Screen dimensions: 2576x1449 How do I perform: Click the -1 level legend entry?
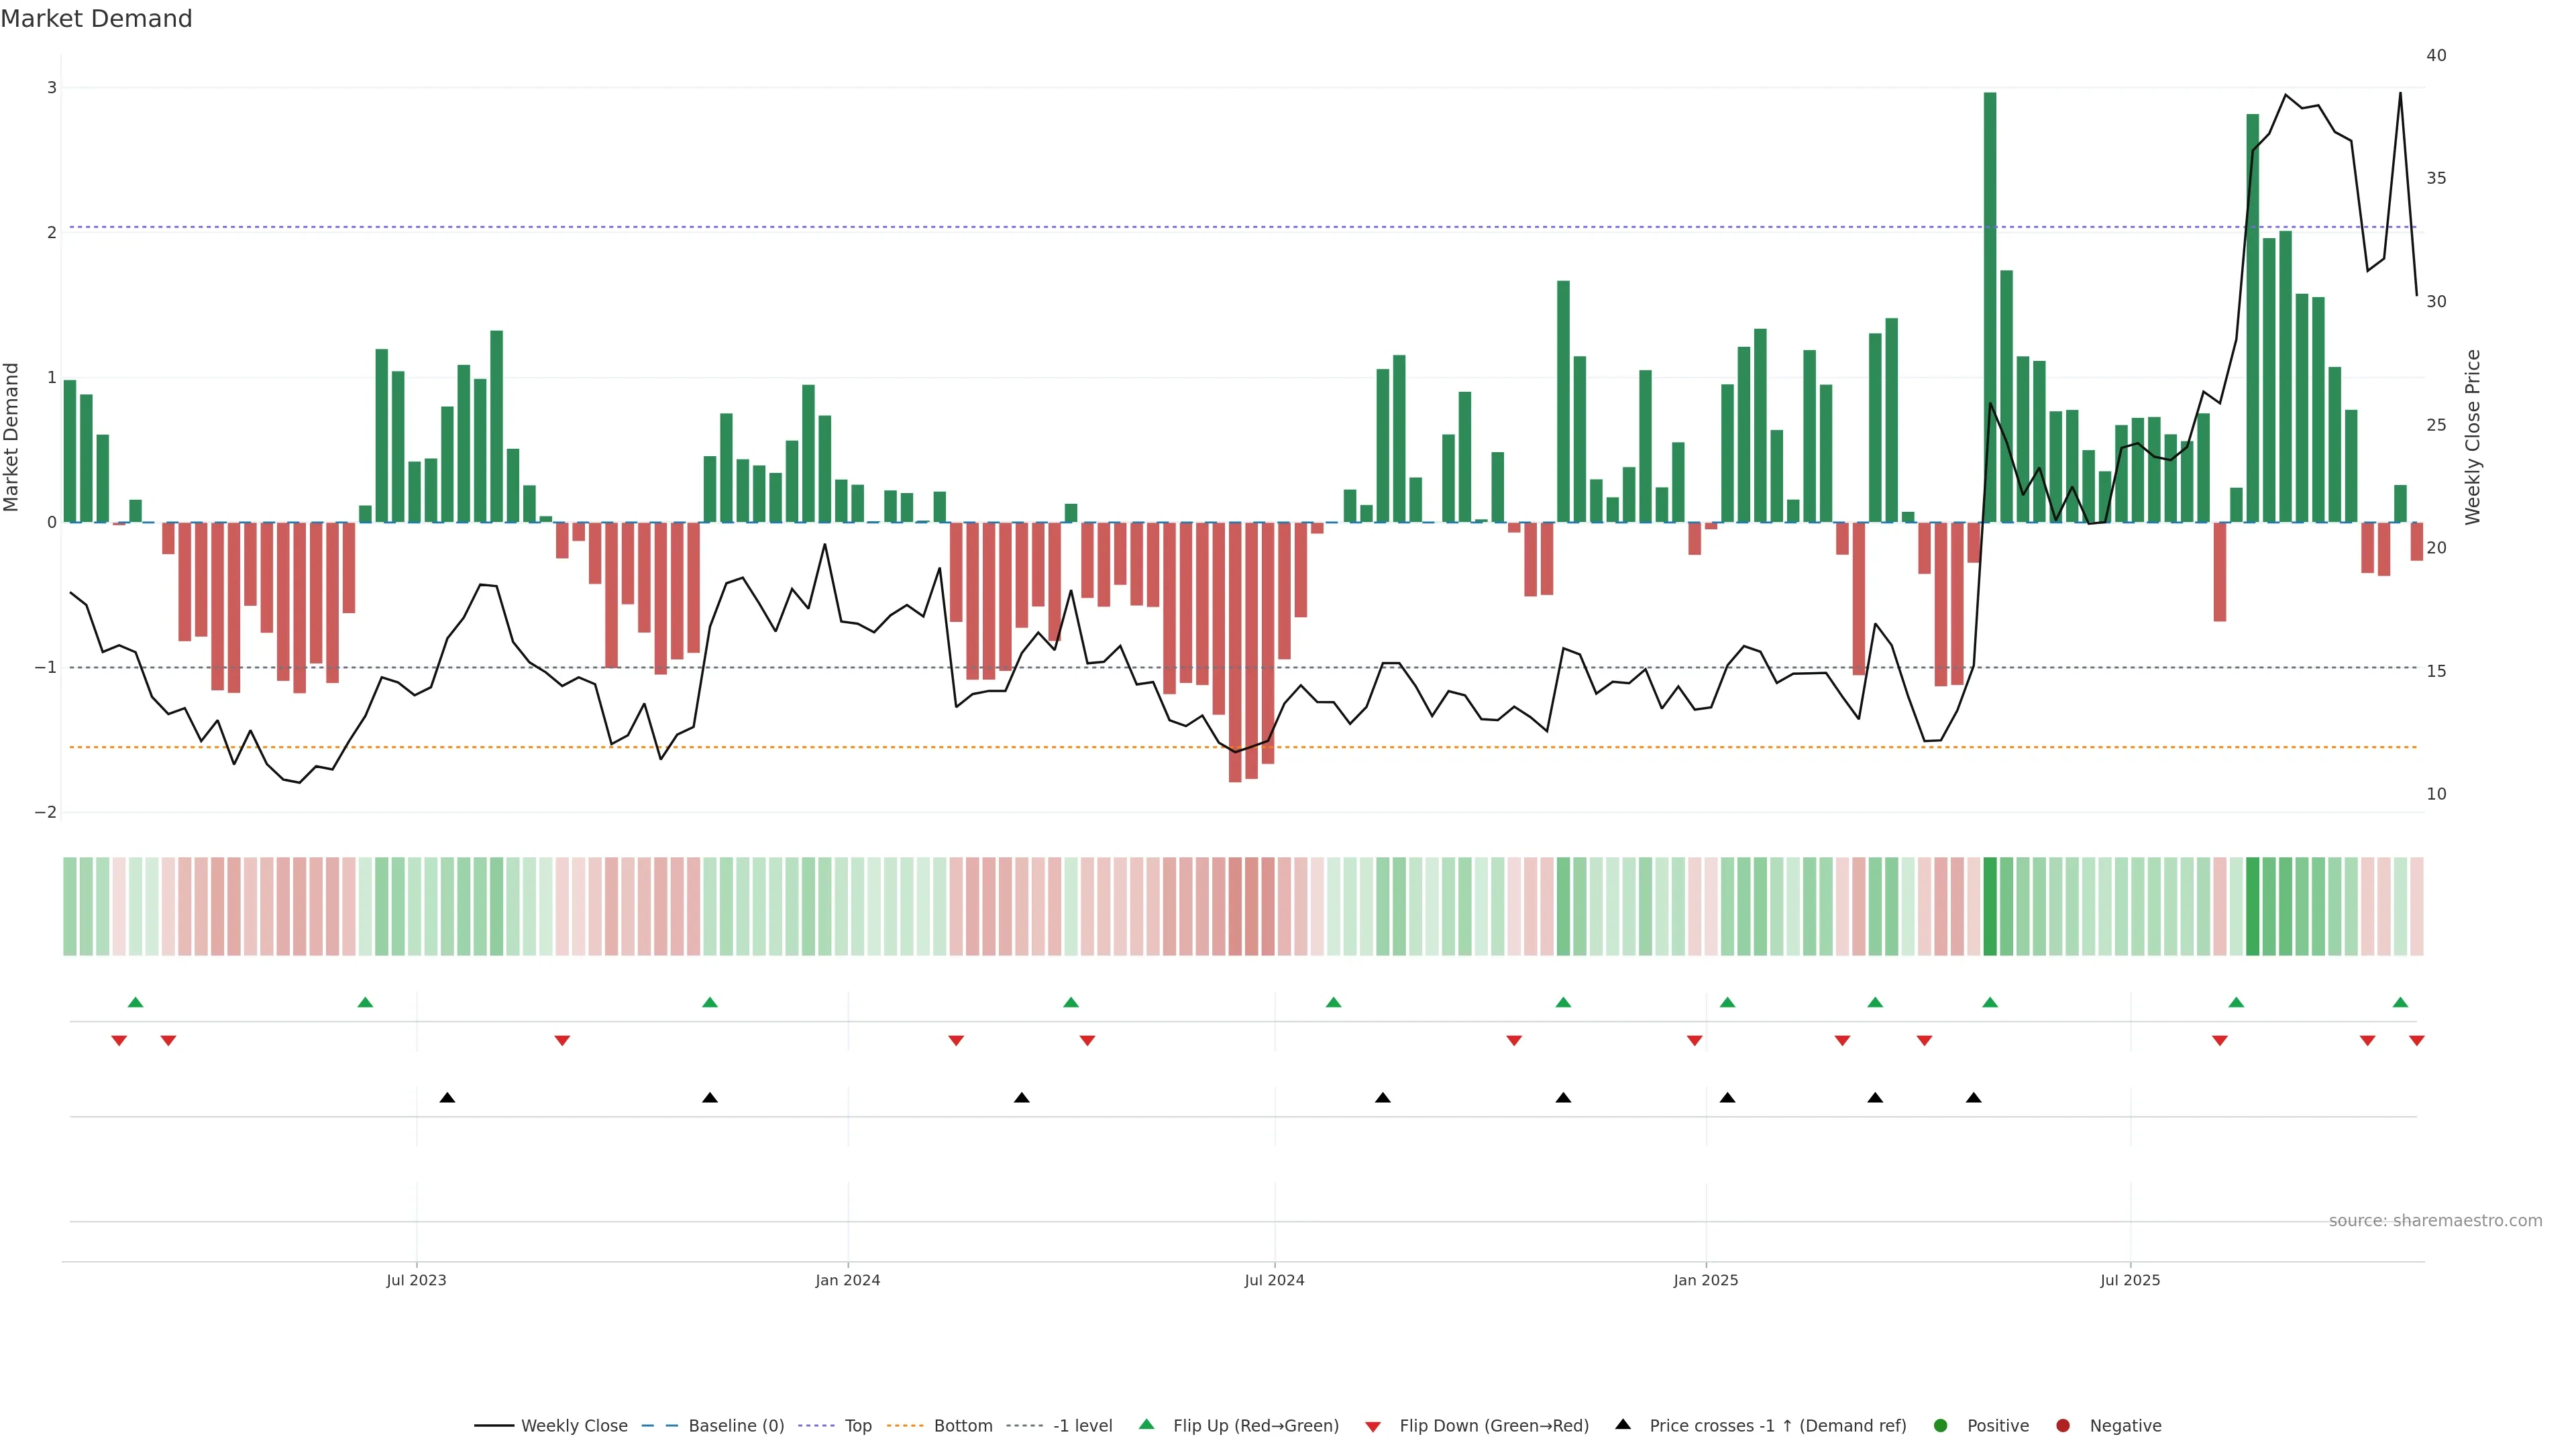click(1082, 1426)
